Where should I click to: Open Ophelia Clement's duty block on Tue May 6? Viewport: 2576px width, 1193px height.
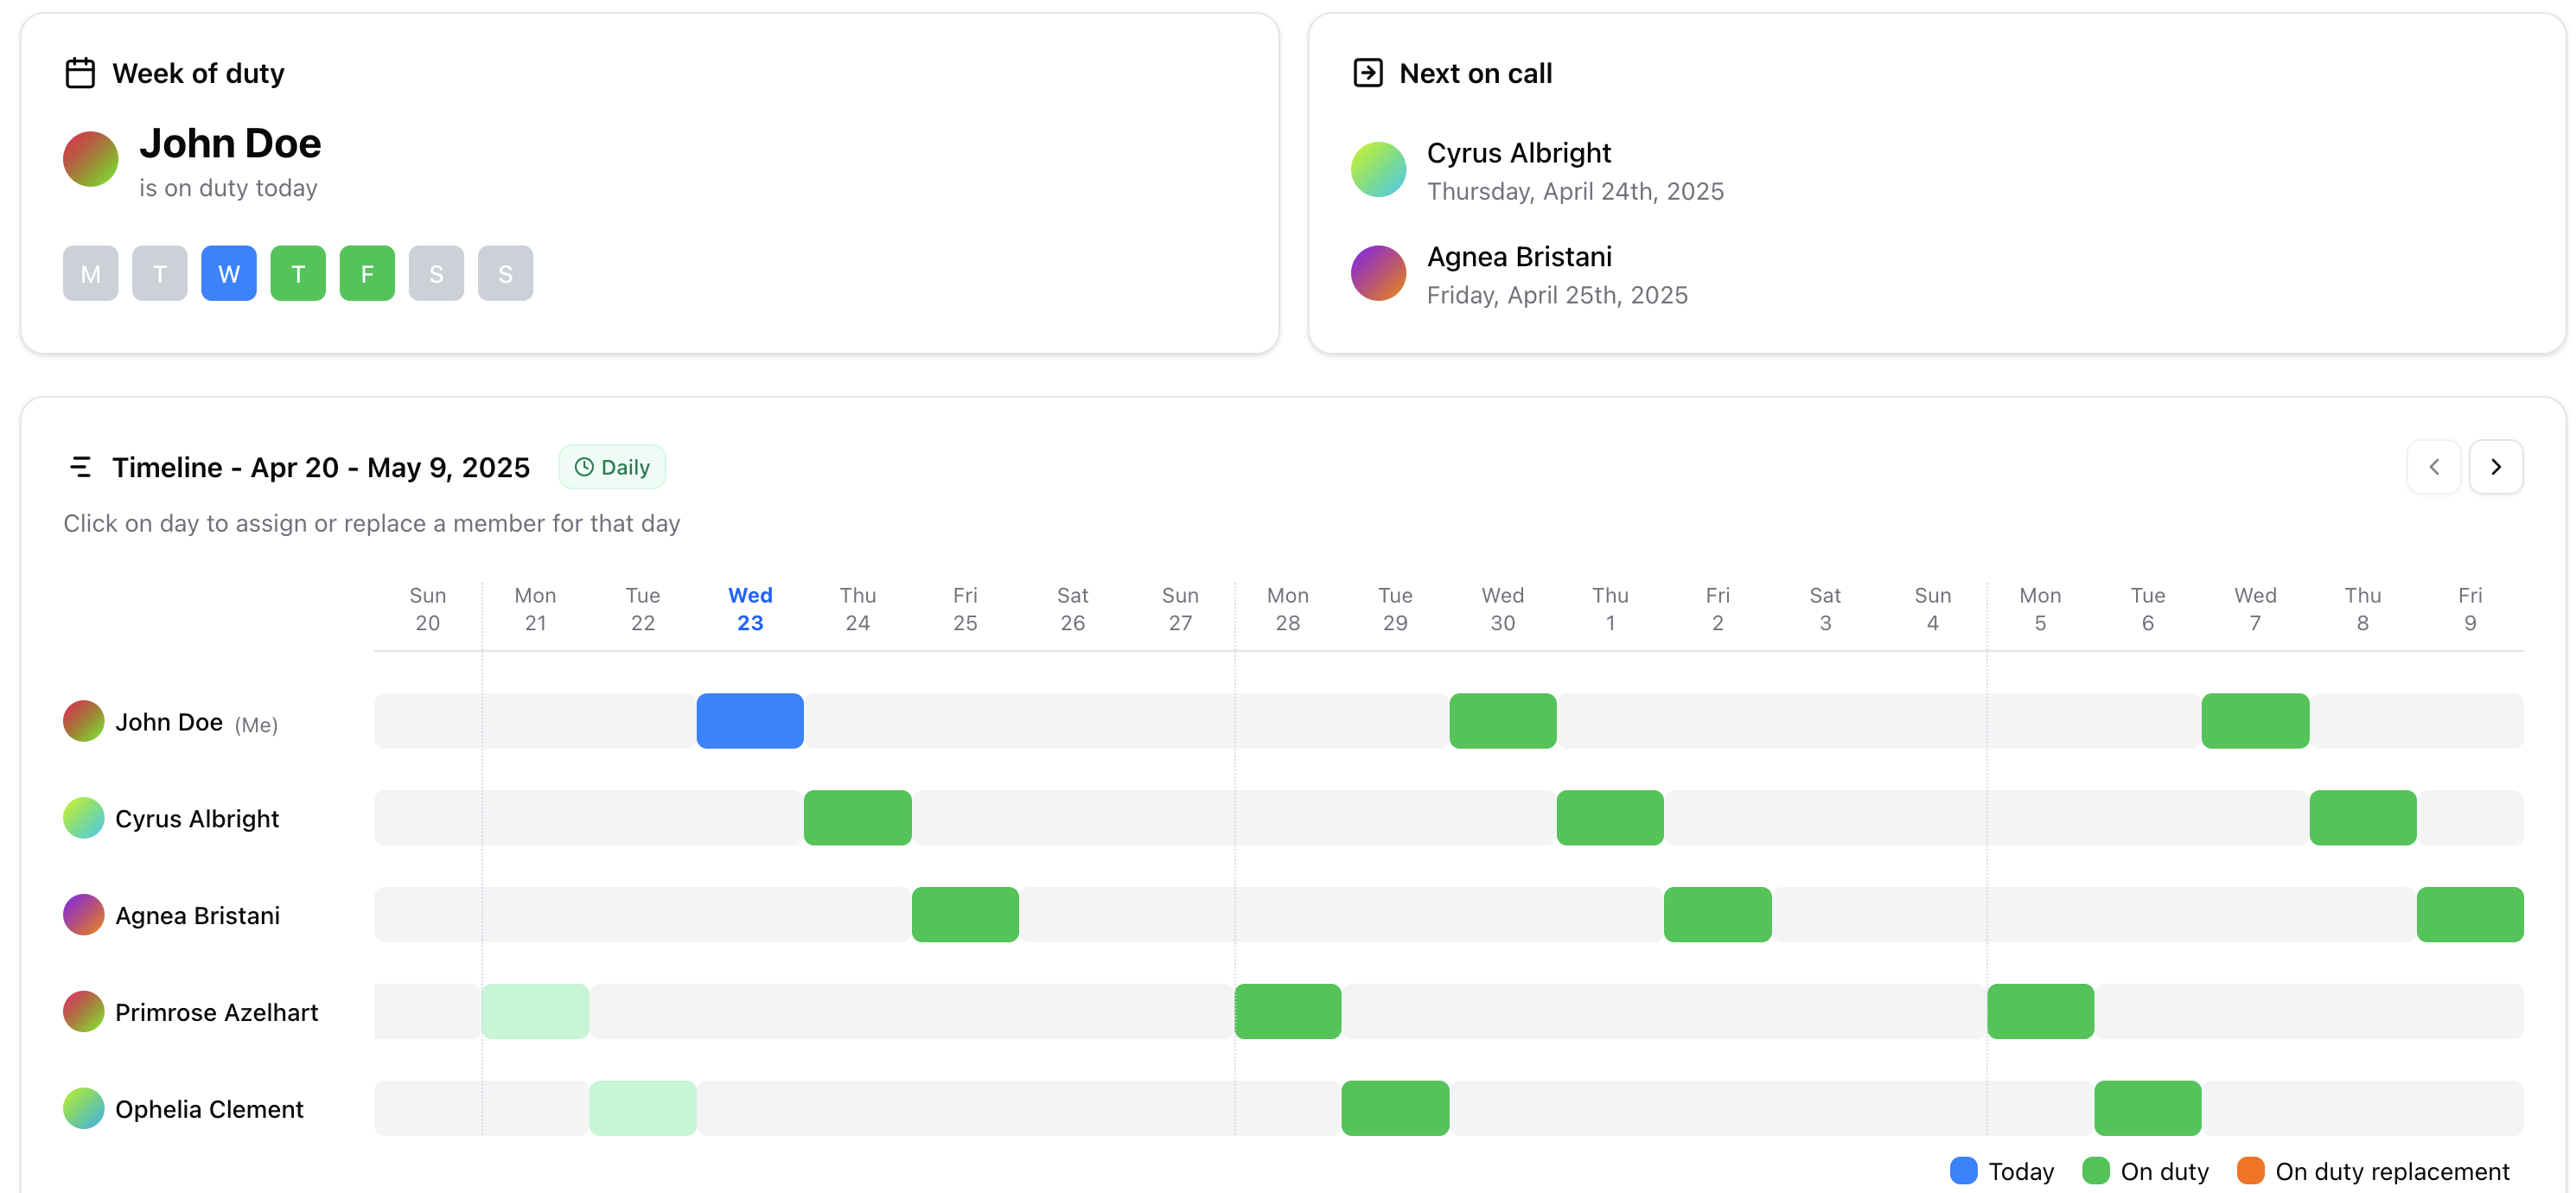pyautogui.click(x=2148, y=1109)
